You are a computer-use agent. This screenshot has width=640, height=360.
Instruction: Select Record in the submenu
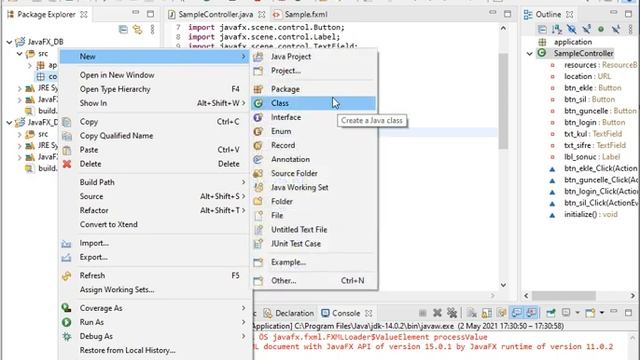point(313,145)
